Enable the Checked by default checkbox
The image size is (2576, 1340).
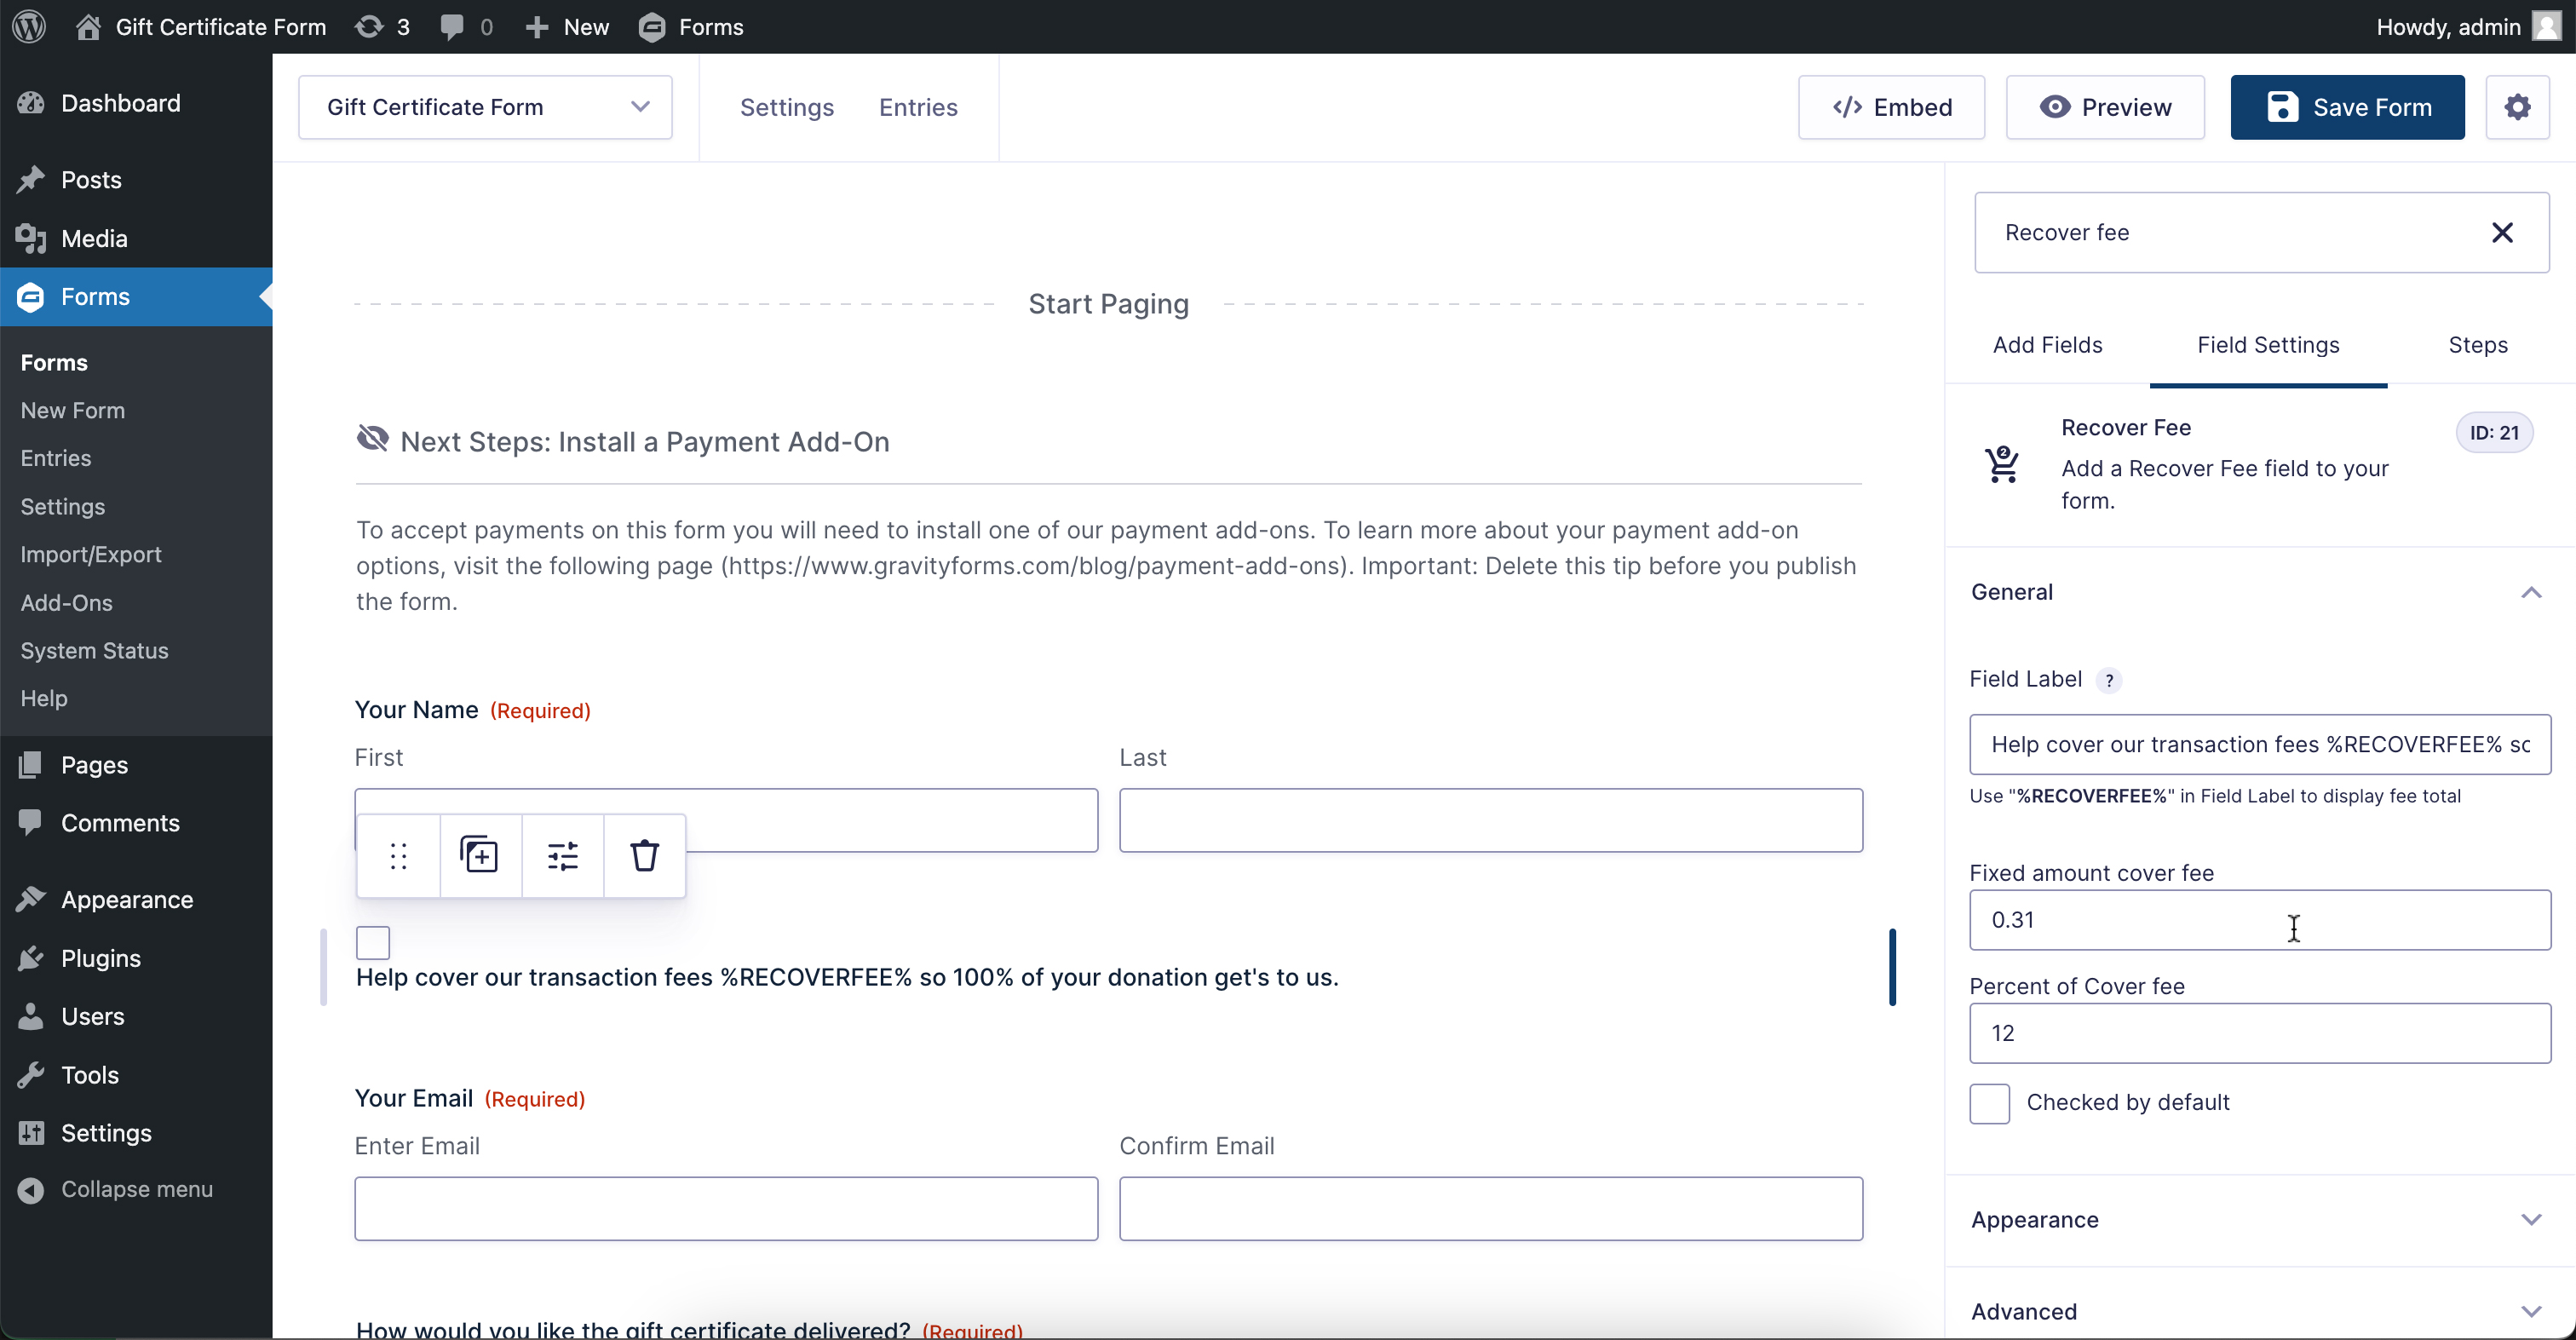[1989, 1102]
